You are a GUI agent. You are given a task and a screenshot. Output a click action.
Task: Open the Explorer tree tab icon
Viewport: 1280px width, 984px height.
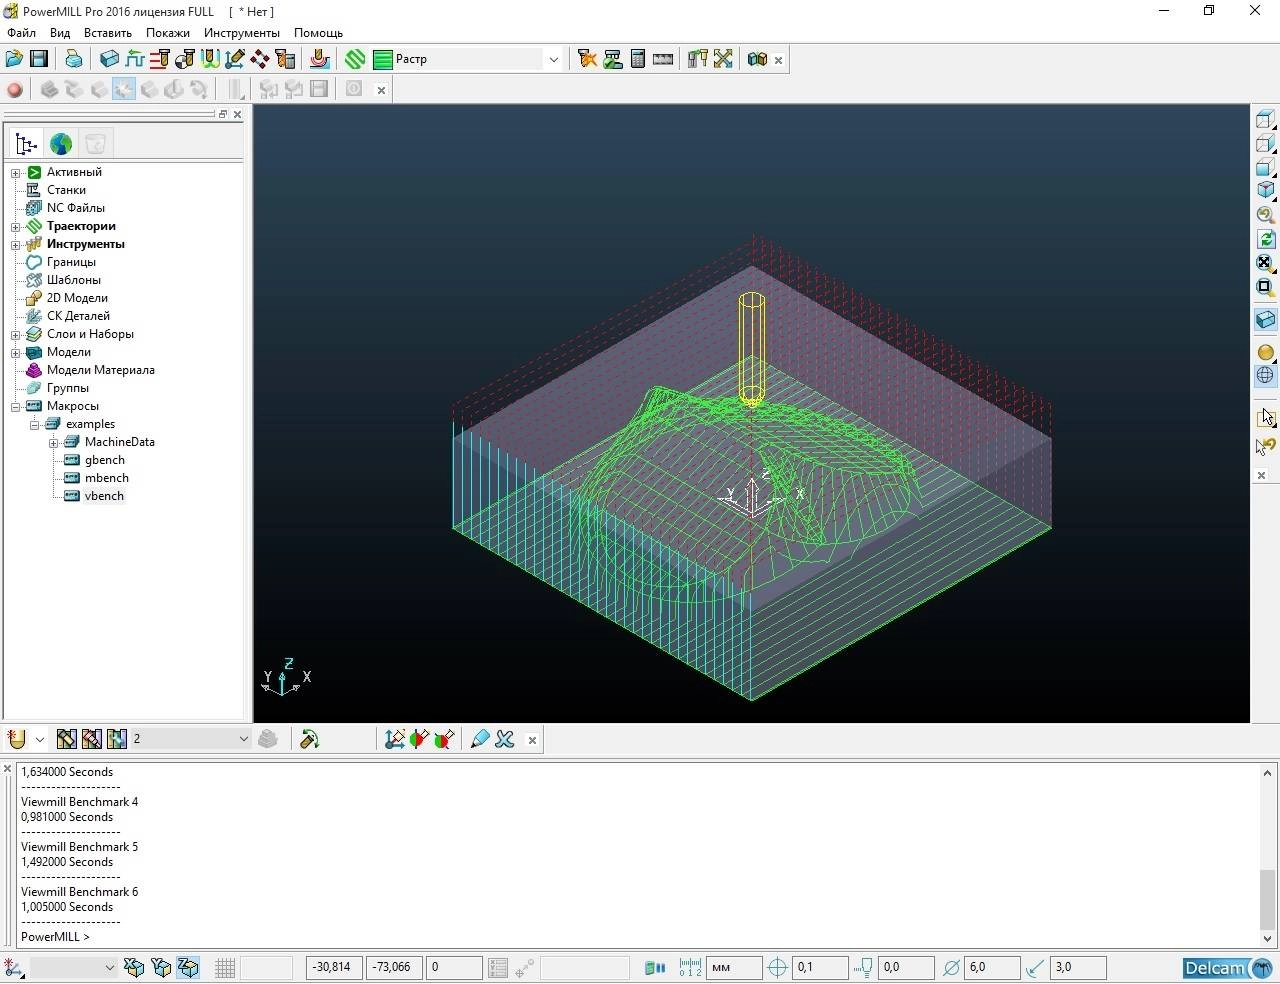pyautogui.click(x=26, y=144)
